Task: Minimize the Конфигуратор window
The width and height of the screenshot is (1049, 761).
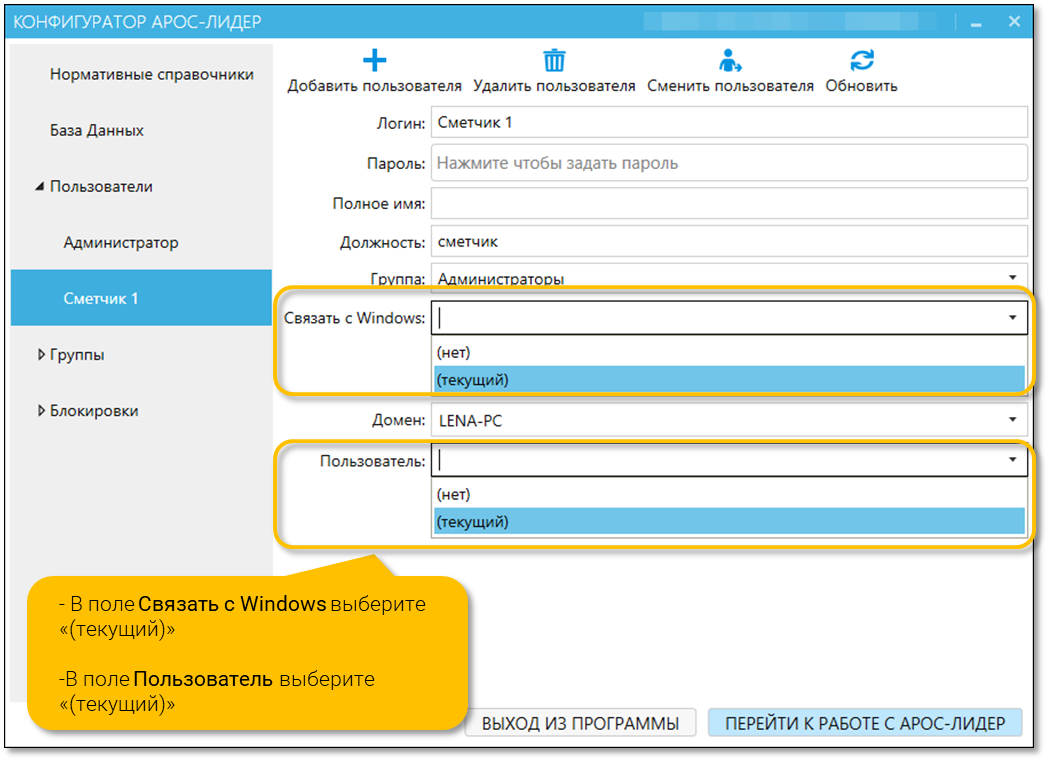Action: 976,23
